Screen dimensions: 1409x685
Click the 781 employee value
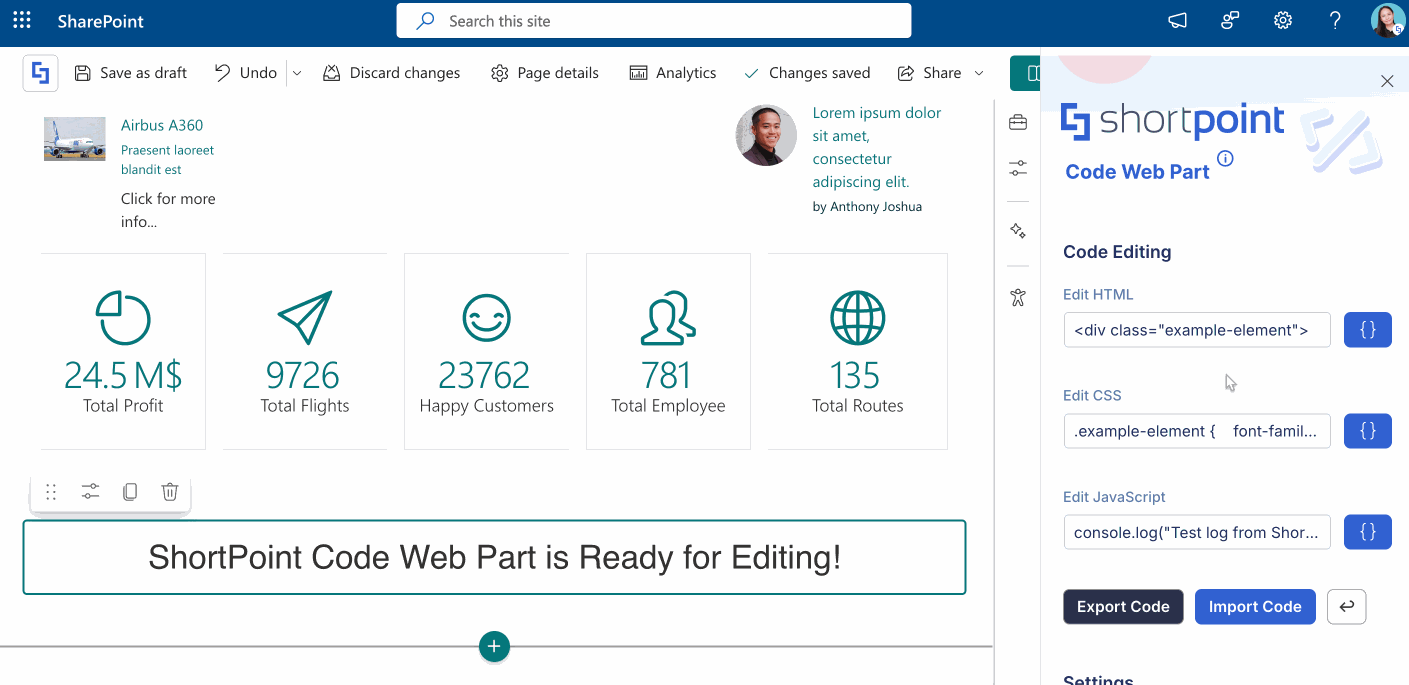pos(667,375)
